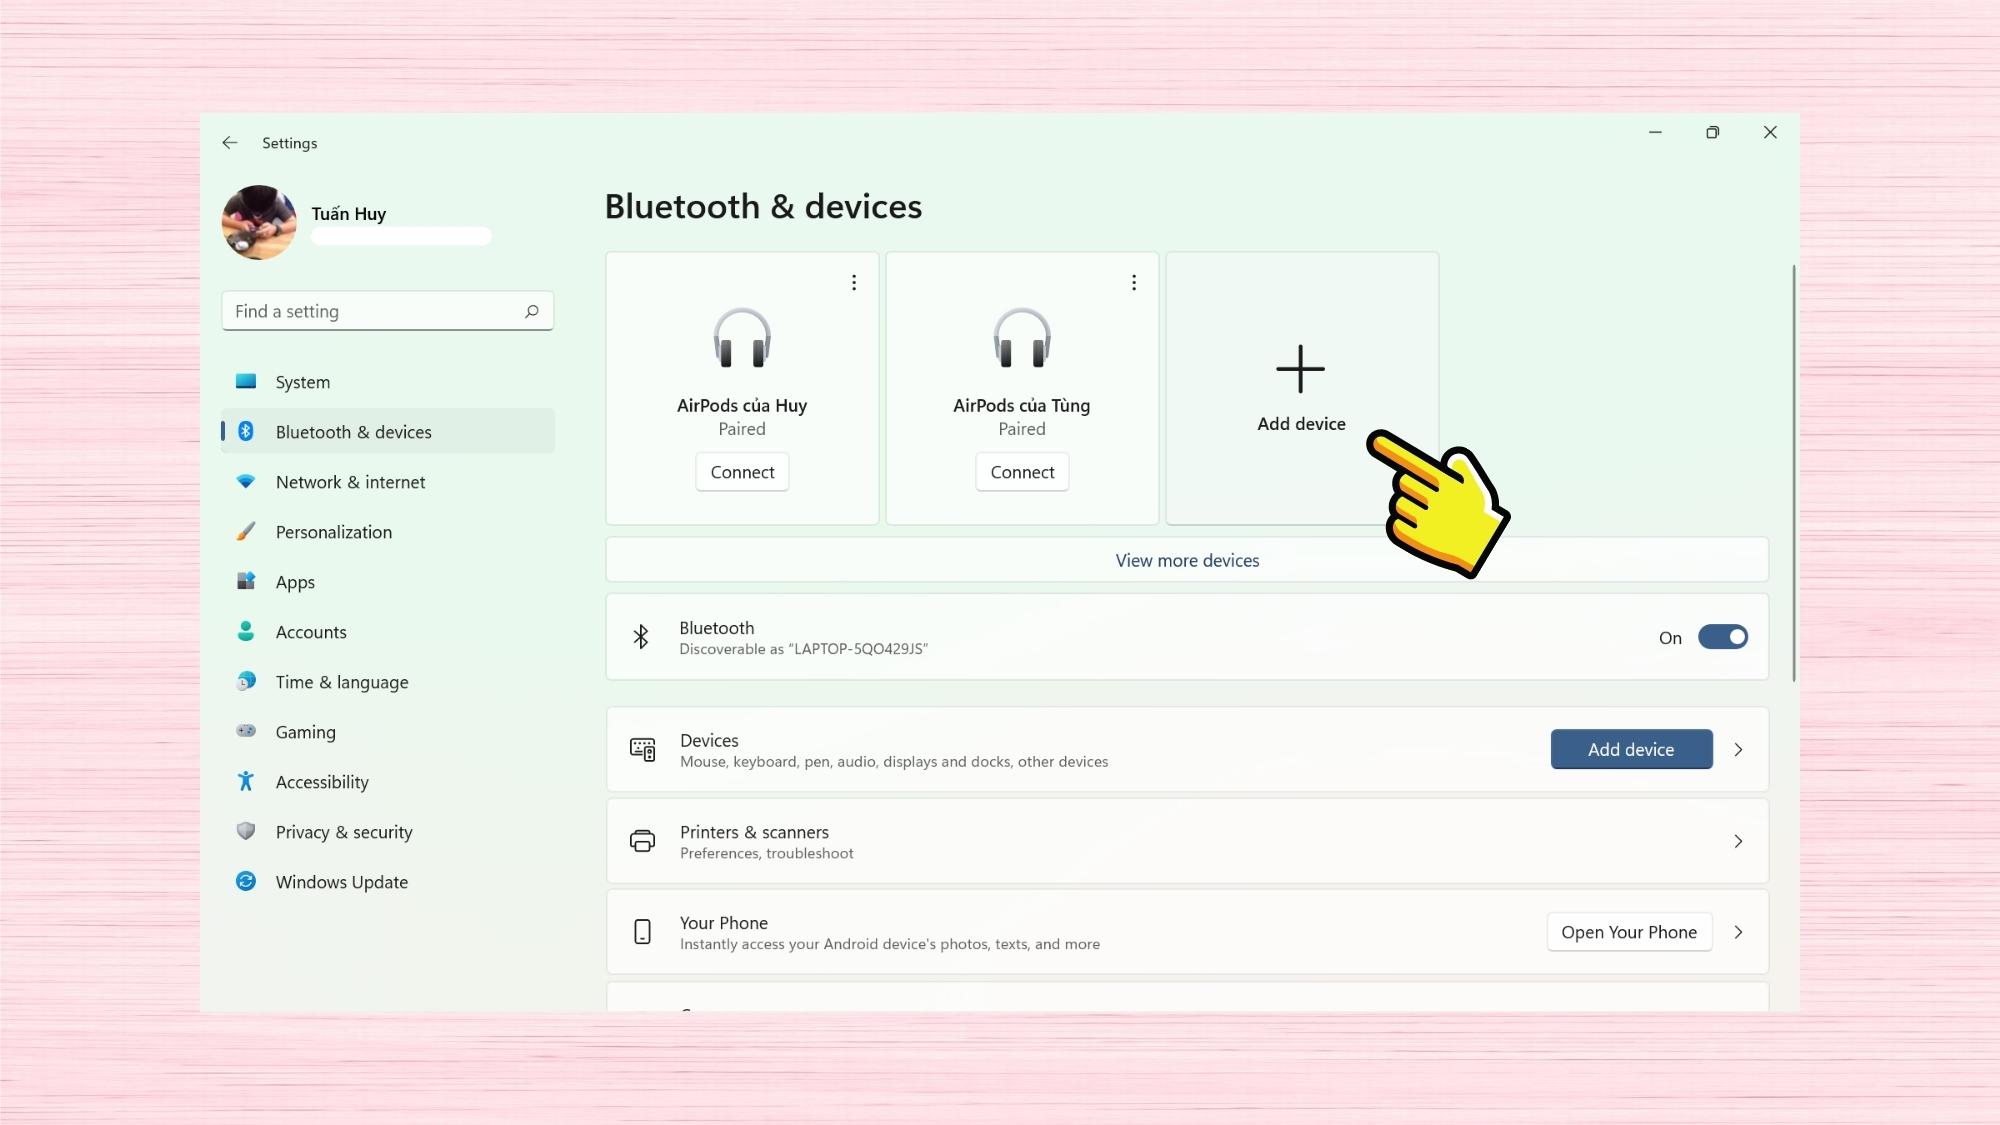Click the Accessibility icon in sidebar

246,782
